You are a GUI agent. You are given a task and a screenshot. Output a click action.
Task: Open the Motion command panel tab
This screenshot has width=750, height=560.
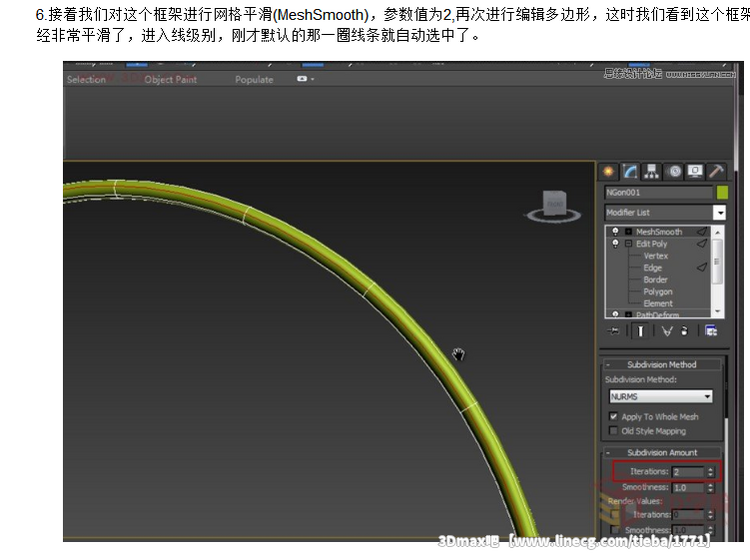674,171
